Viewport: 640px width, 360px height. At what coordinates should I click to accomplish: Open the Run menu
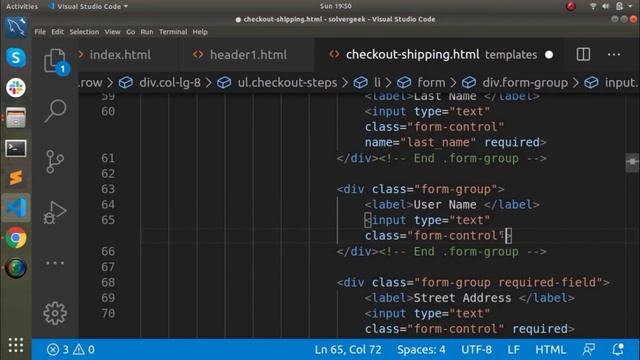pos(147,32)
